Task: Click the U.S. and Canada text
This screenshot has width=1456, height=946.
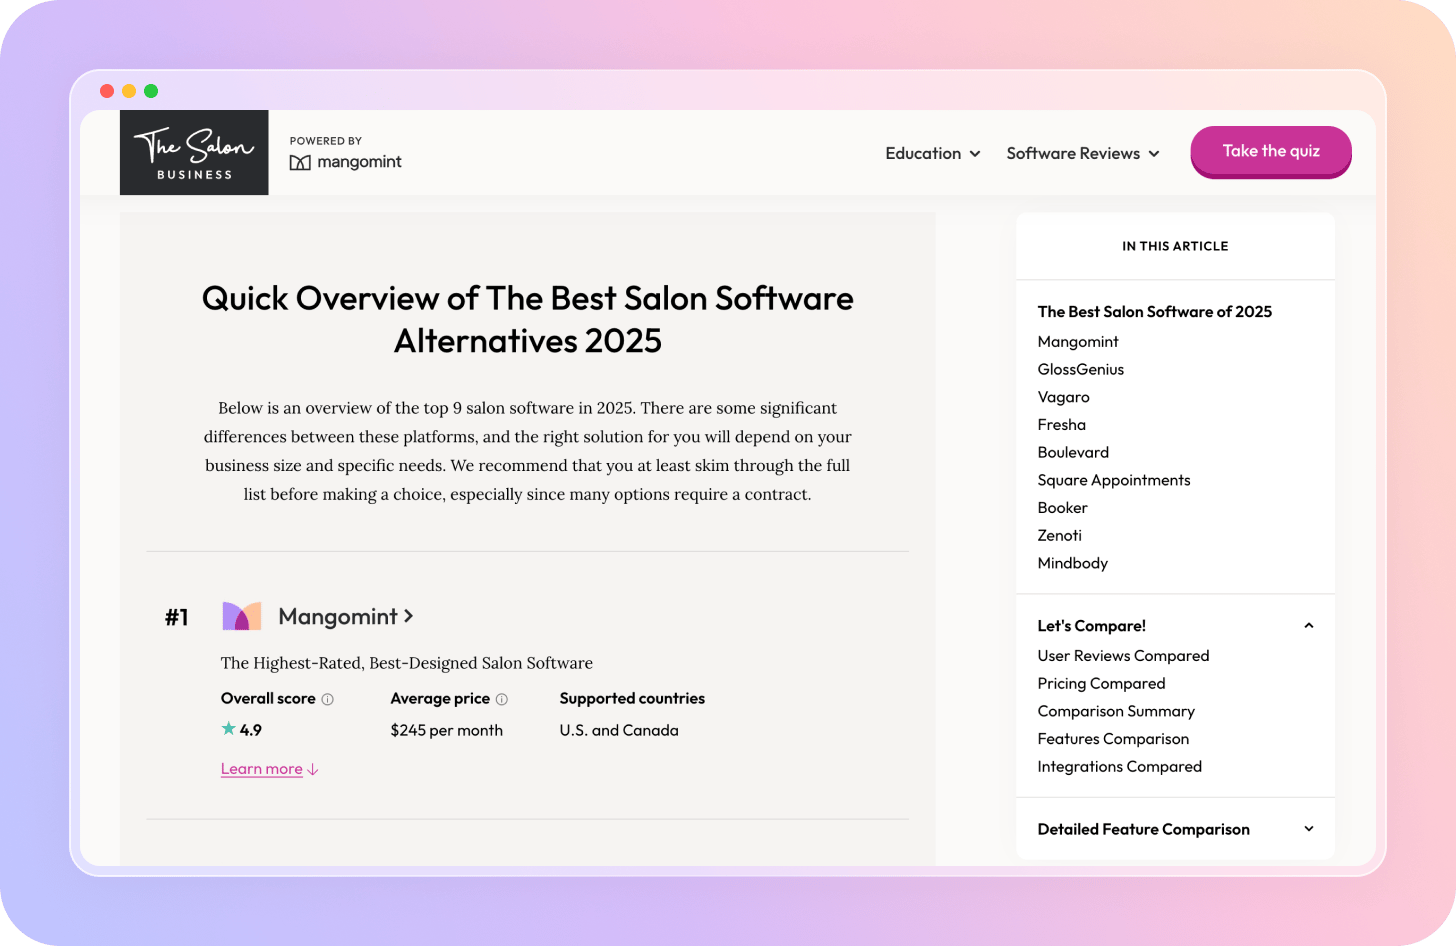Action: click(x=619, y=731)
